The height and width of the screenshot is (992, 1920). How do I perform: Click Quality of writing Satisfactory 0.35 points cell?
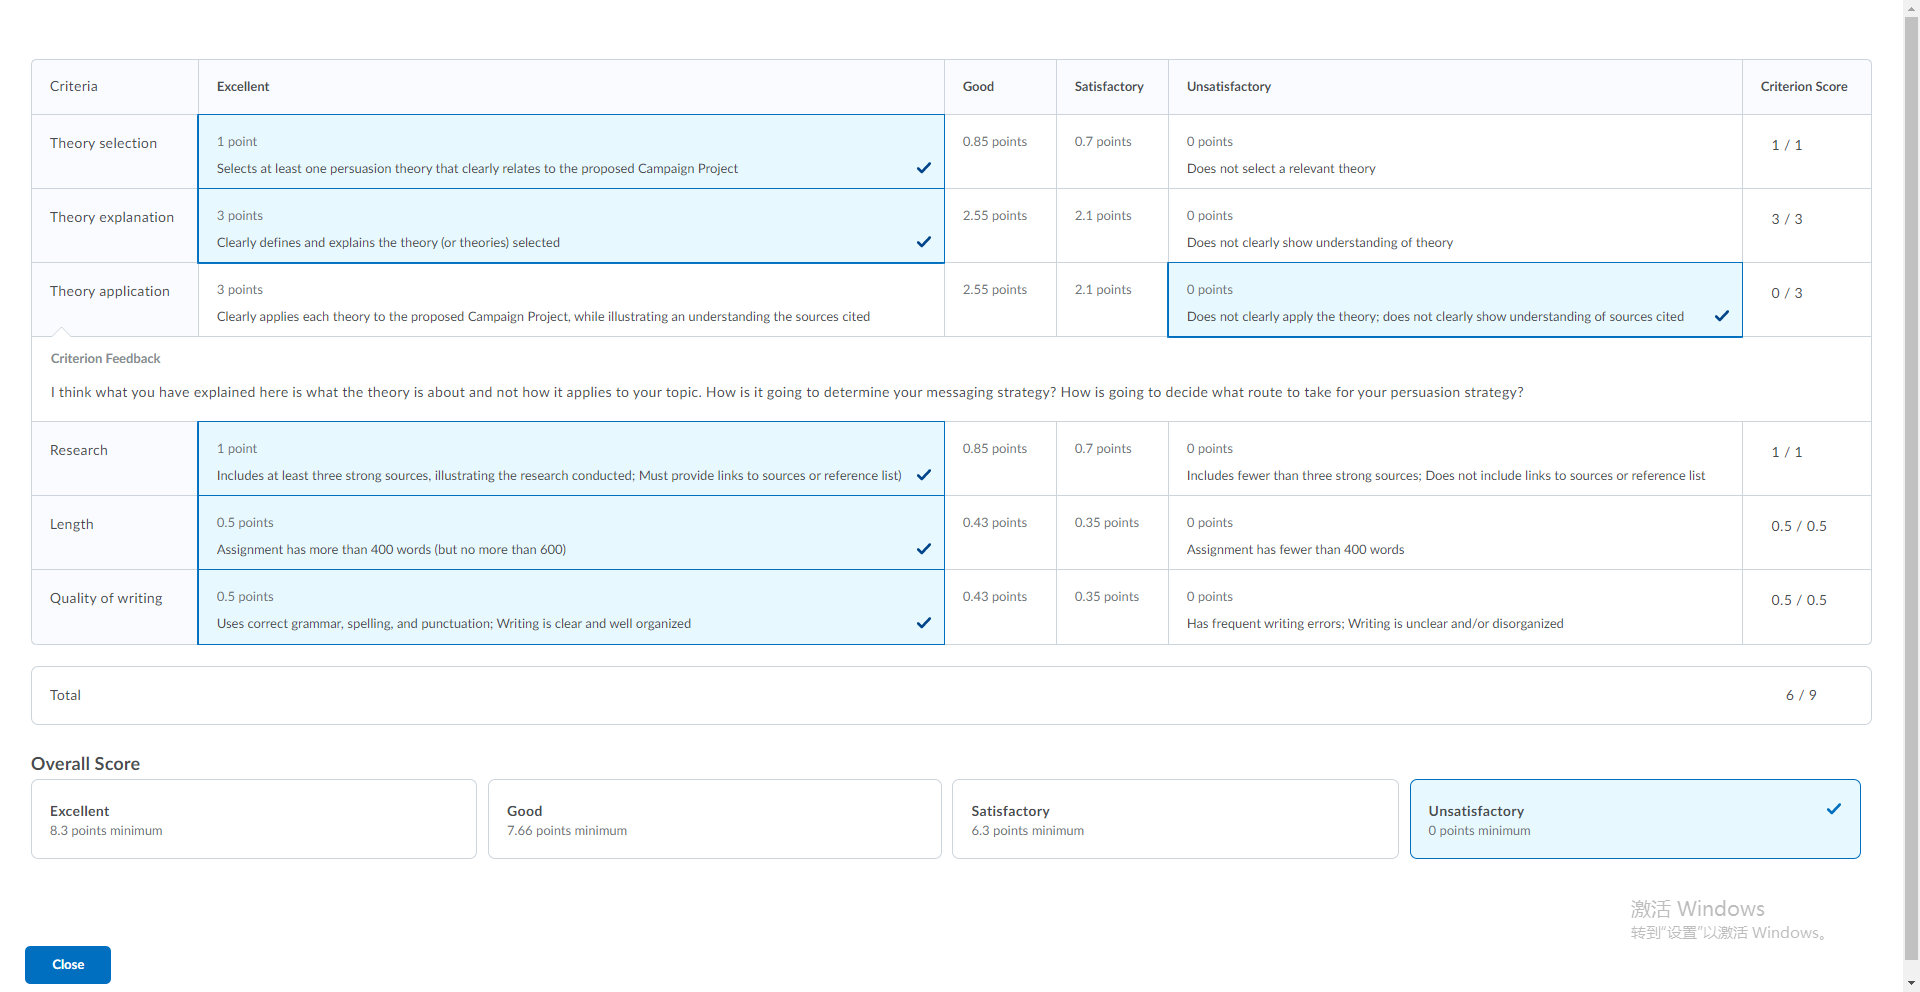click(x=1112, y=607)
